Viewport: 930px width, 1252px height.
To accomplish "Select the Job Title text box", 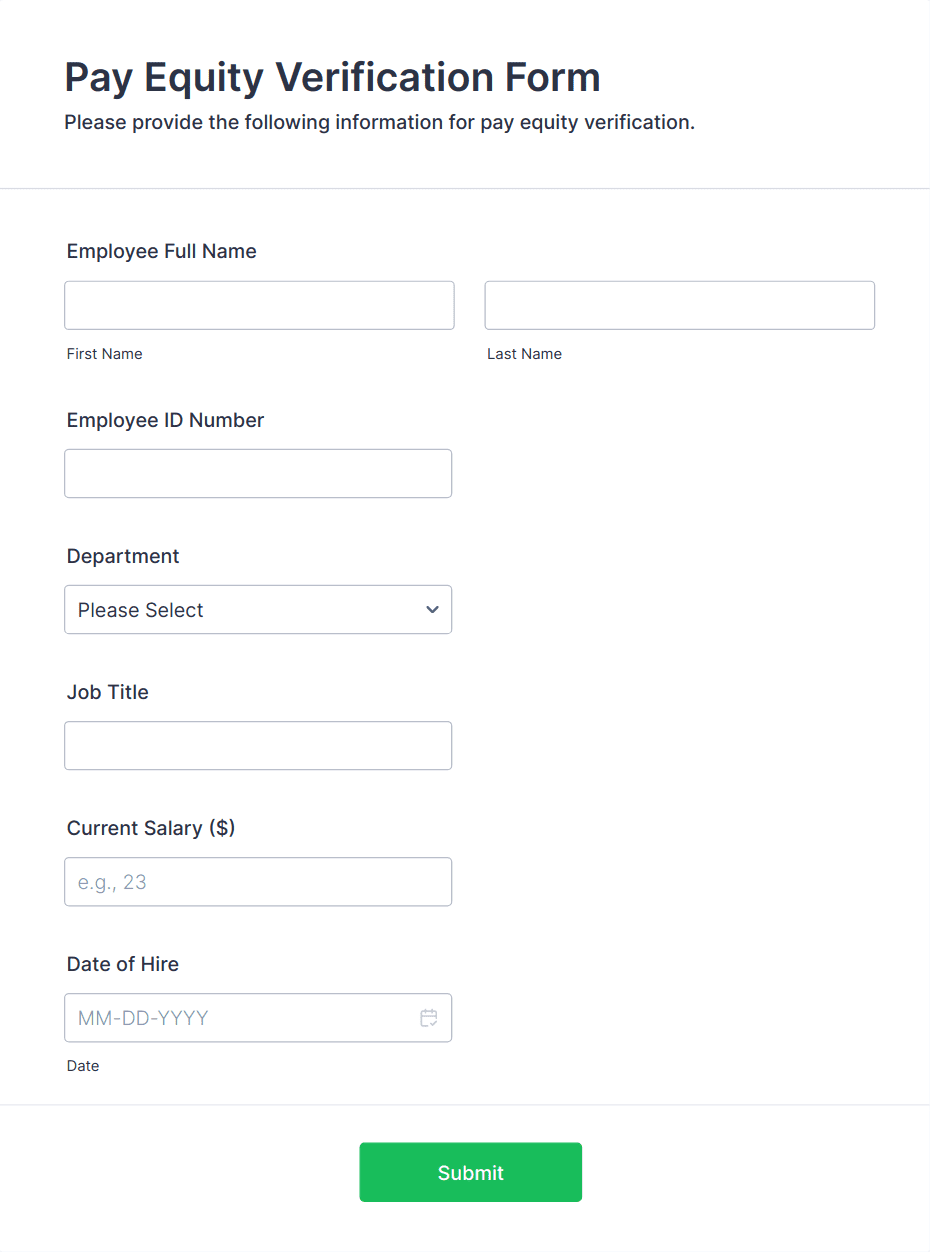I will 258,745.
